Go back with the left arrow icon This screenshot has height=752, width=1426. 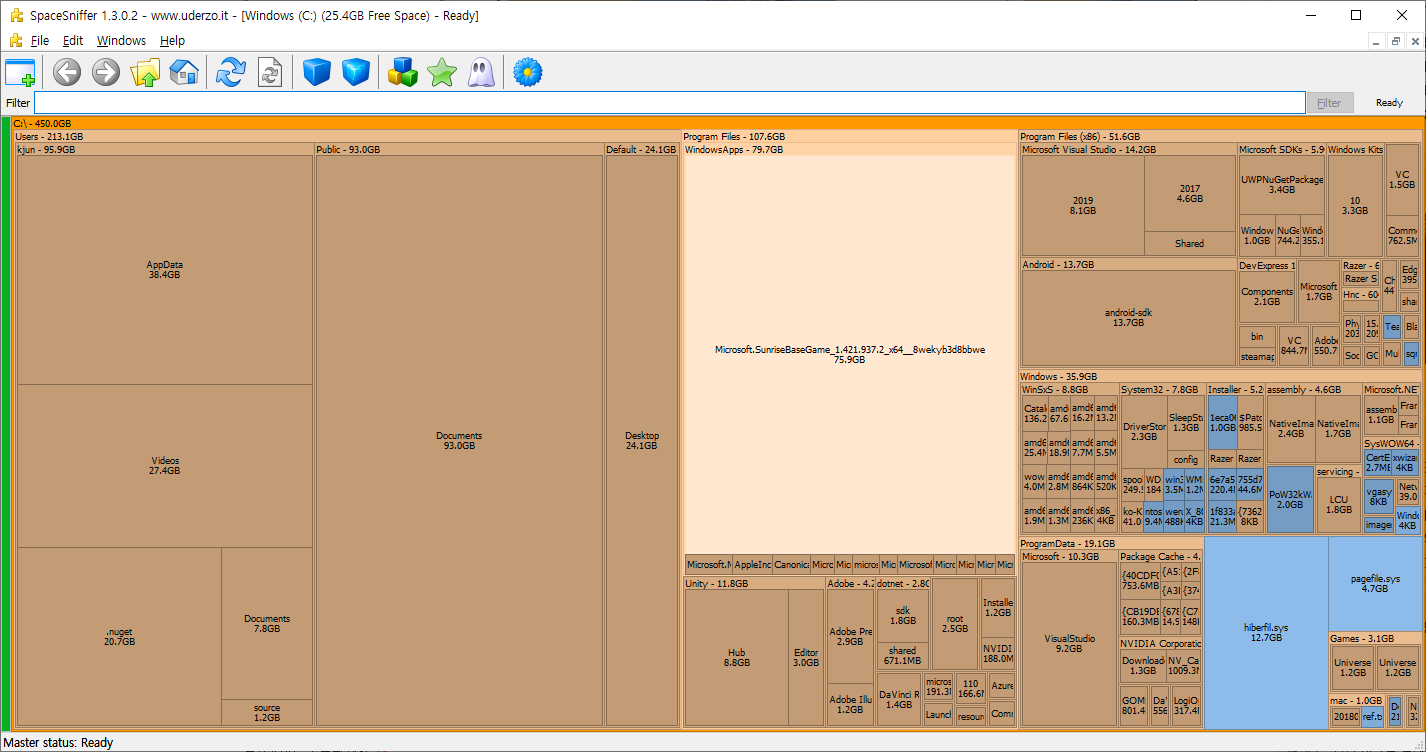click(67, 72)
